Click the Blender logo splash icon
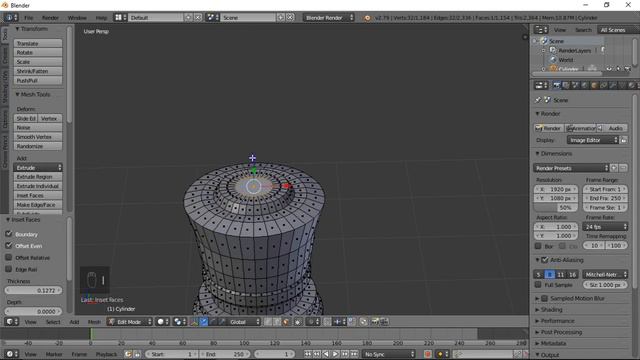This screenshot has height=360, width=640. [x=367, y=18]
